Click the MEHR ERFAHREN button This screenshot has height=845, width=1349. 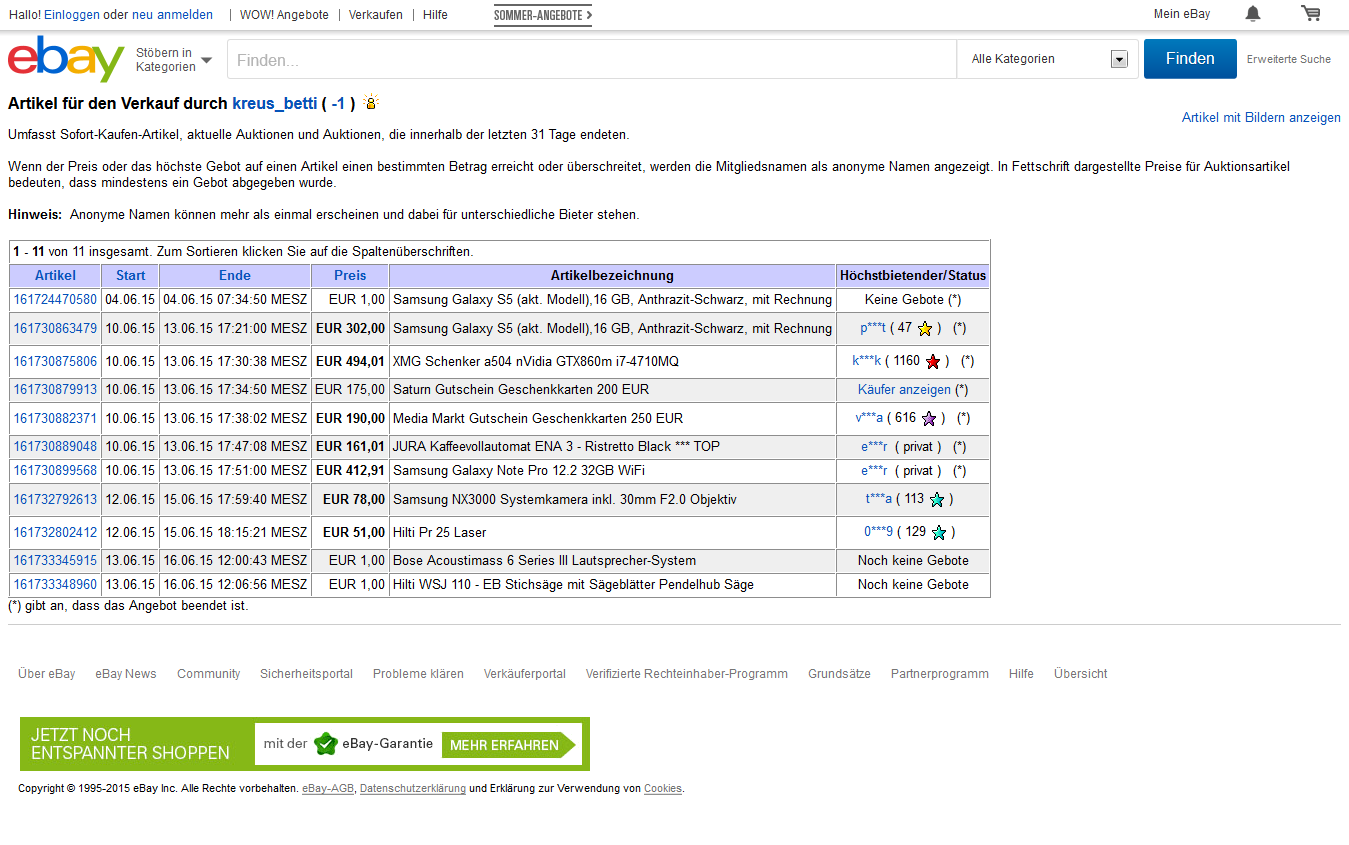click(x=509, y=745)
